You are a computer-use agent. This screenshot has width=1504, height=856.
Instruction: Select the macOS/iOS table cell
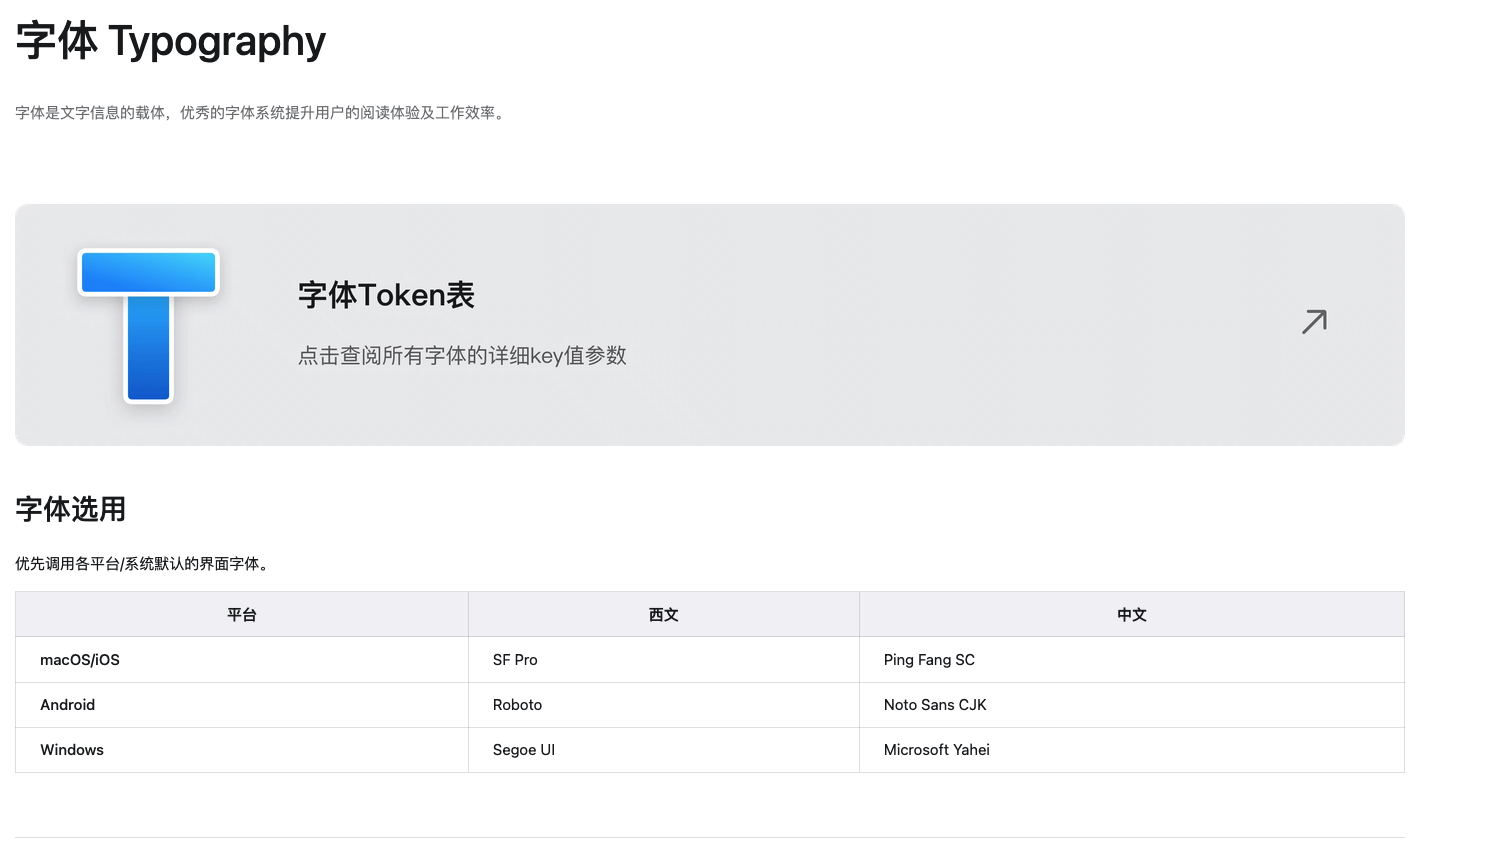[x=242, y=660]
